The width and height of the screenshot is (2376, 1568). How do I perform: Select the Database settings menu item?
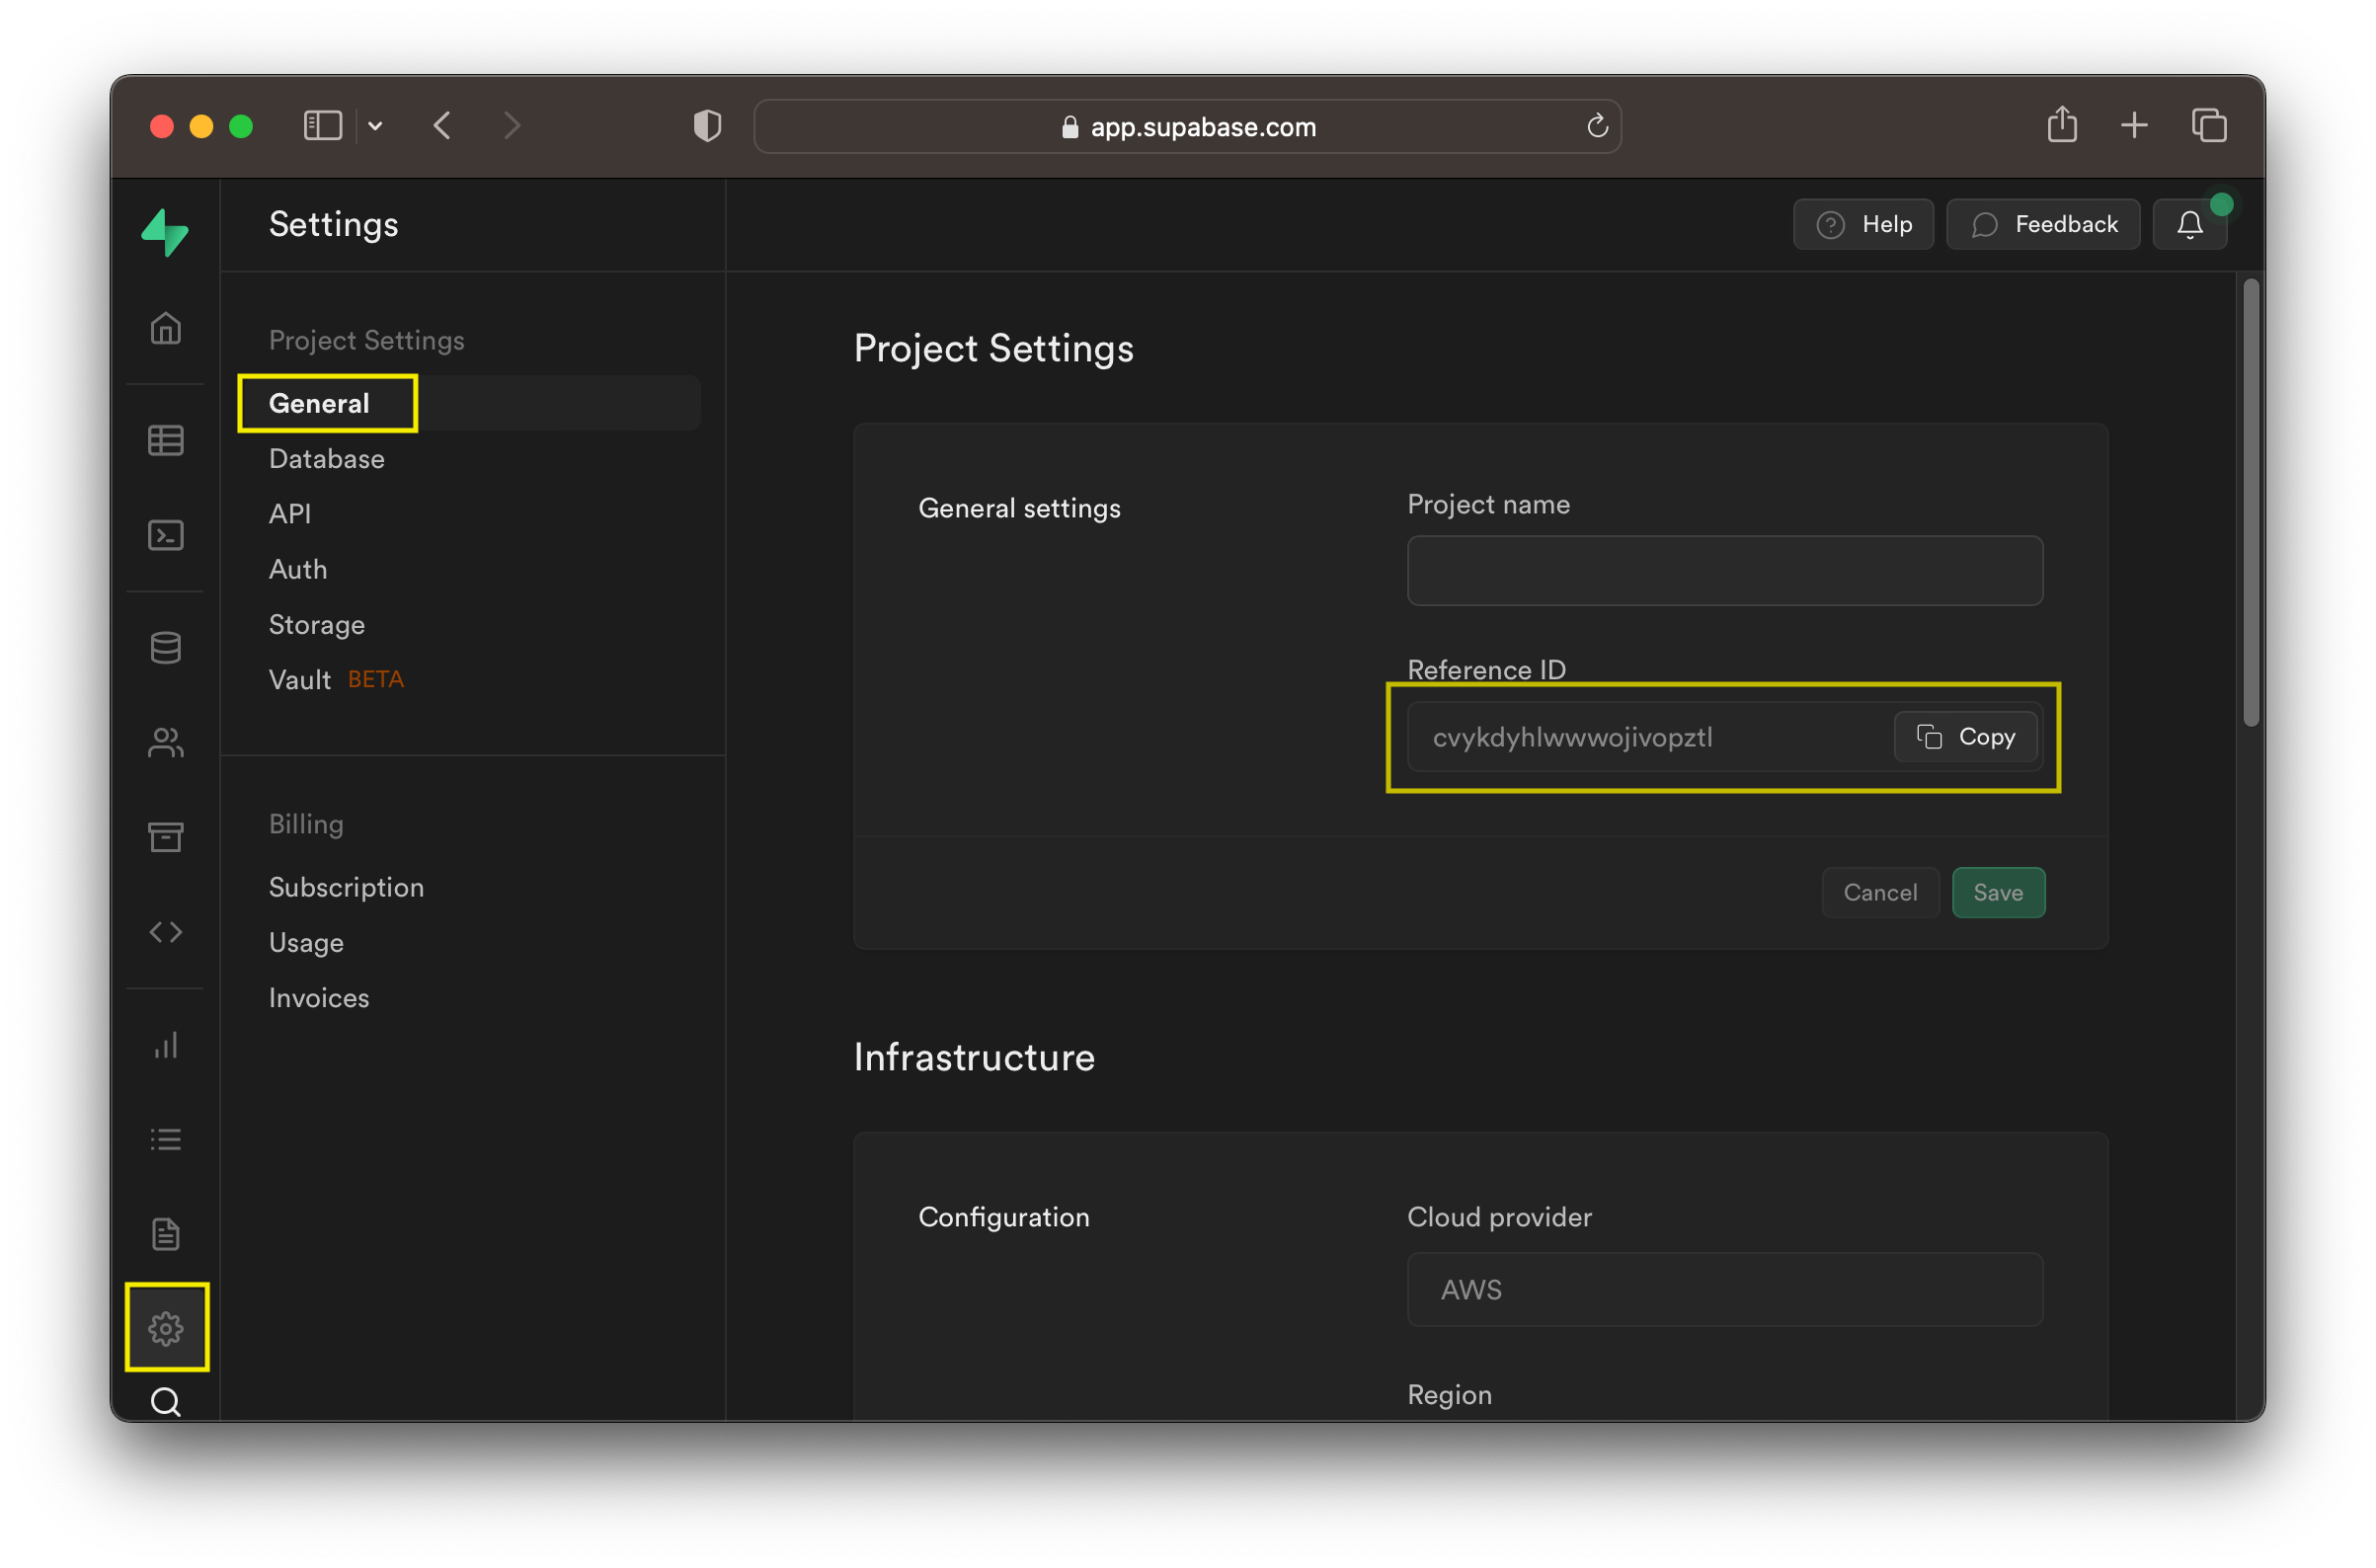(x=327, y=458)
